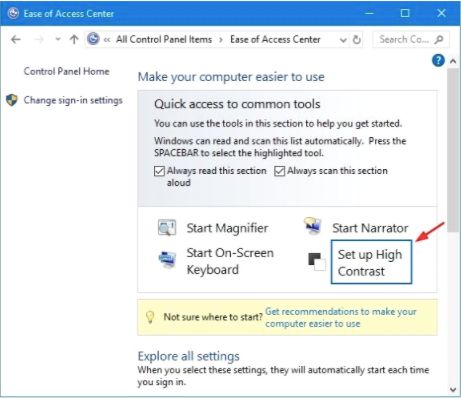Go back with the left arrow
Viewport: 461px width, 398px height.
coord(16,40)
